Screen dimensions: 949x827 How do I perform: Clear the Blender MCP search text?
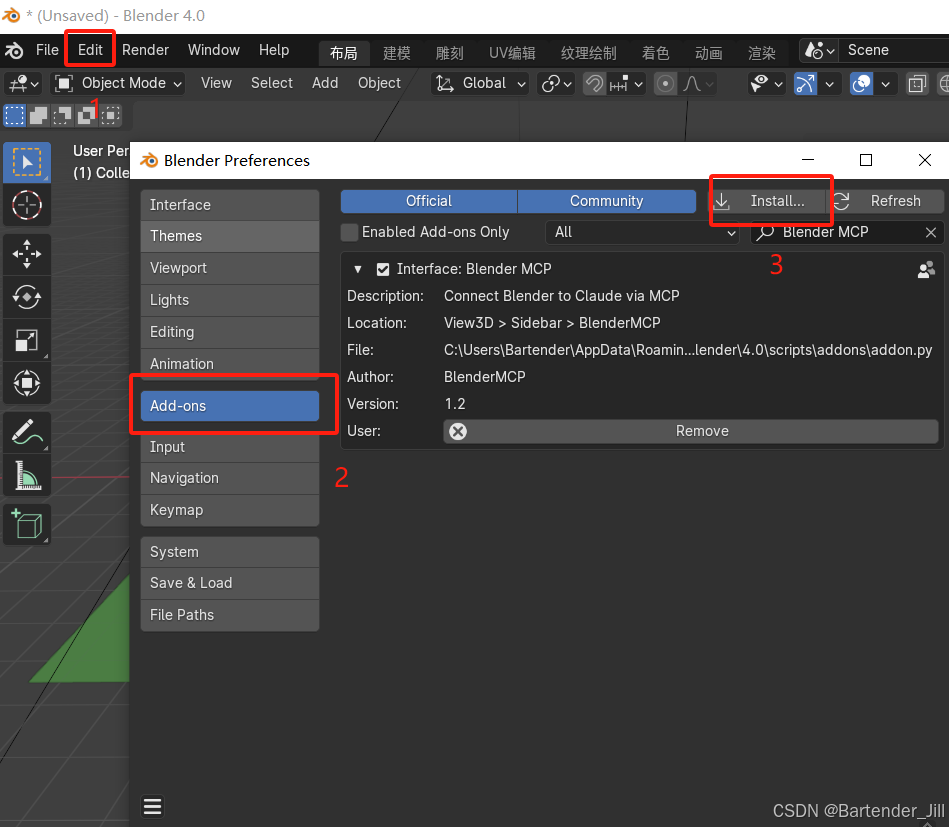[x=931, y=232]
